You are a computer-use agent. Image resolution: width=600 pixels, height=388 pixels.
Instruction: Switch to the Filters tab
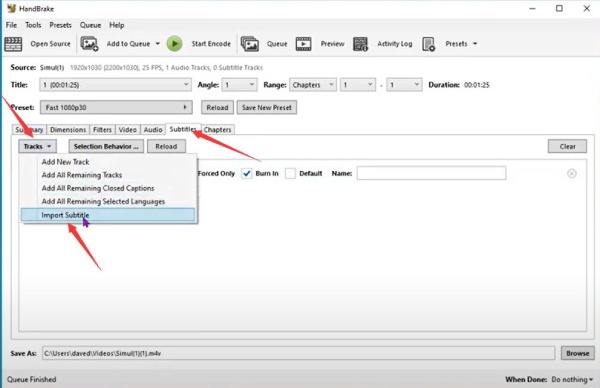(x=102, y=130)
